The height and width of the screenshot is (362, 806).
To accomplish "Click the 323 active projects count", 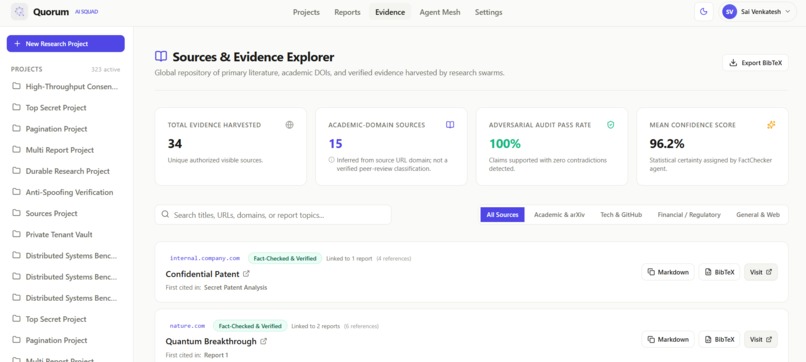I will (105, 69).
